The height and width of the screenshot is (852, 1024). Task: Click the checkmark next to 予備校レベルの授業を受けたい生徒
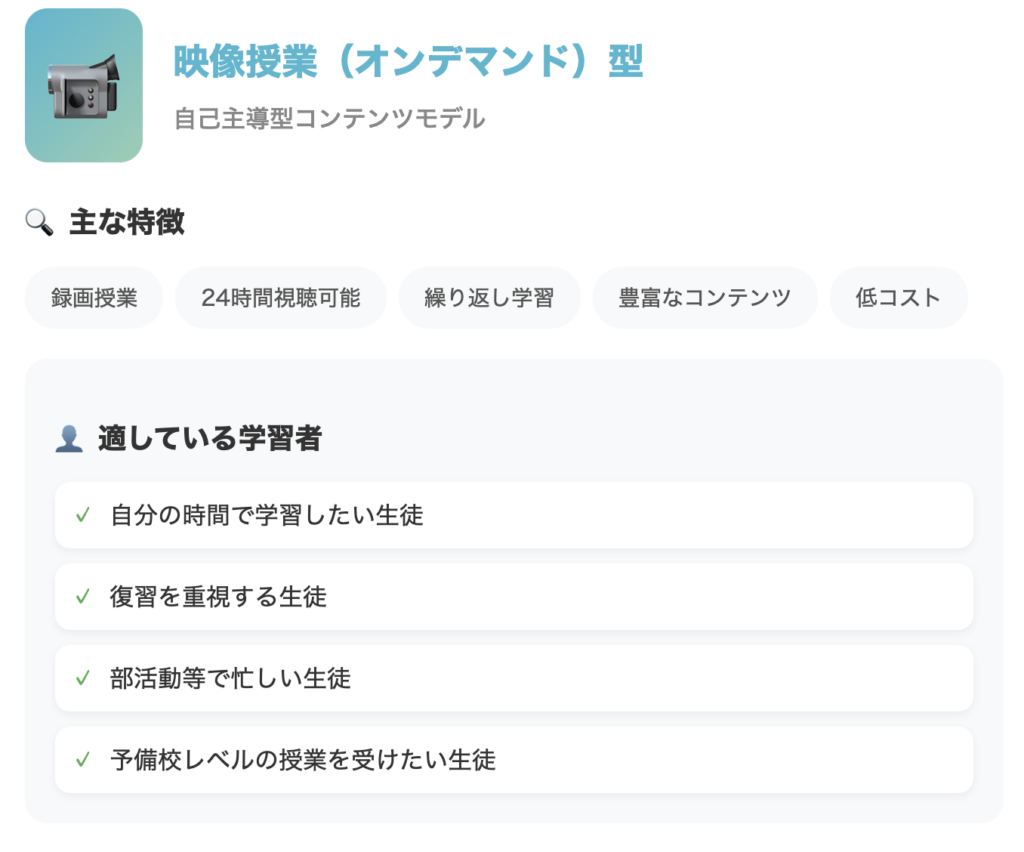(x=82, y=760)
